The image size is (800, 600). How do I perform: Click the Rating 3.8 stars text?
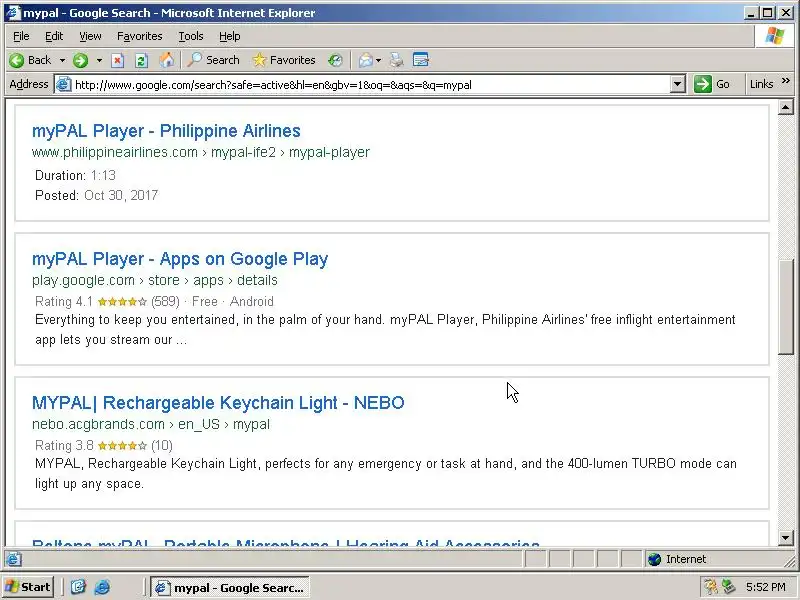pos(104,445)
